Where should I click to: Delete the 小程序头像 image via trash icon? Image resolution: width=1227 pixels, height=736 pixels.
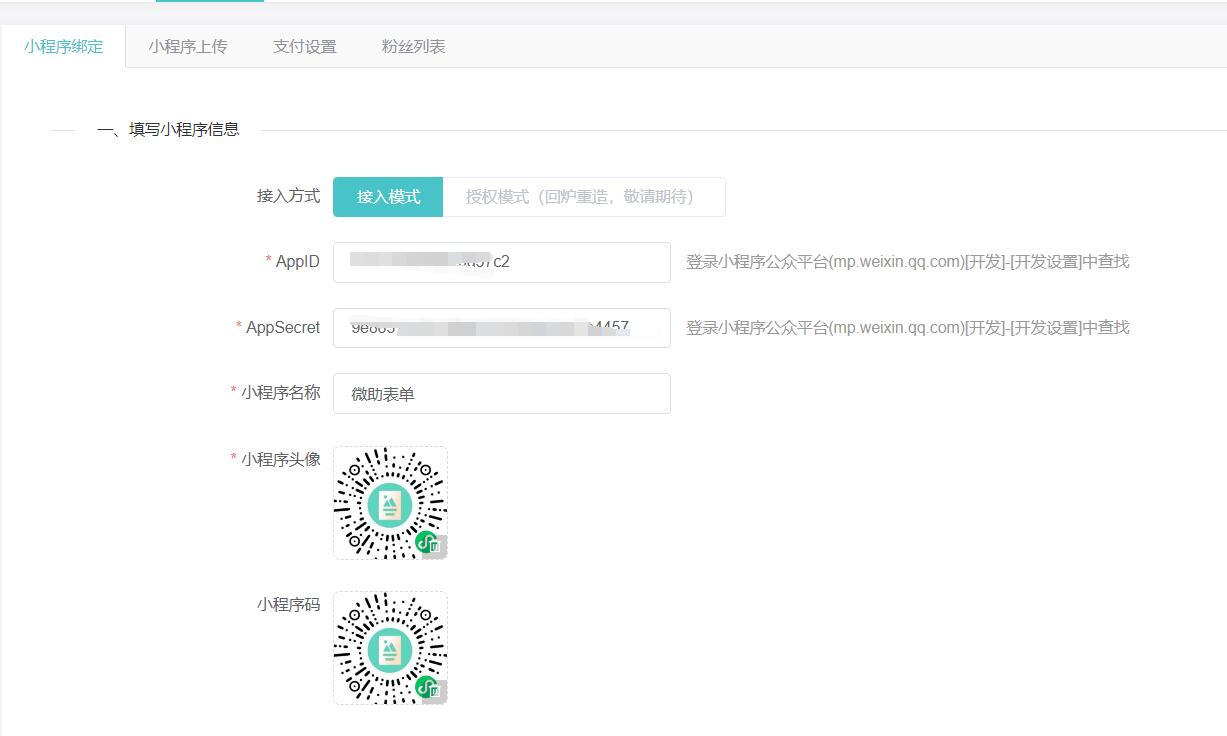click(435, 547)
